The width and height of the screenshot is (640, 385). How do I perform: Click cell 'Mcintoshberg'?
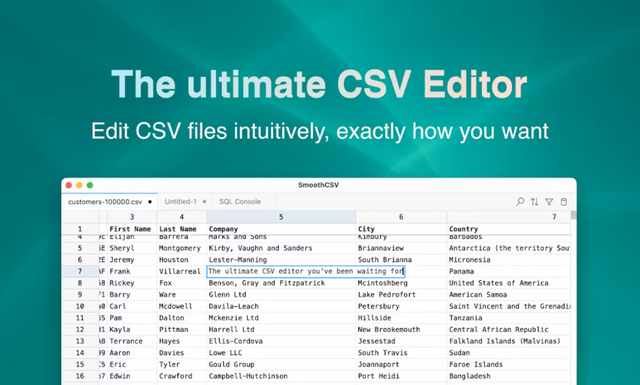pos(401,283)
